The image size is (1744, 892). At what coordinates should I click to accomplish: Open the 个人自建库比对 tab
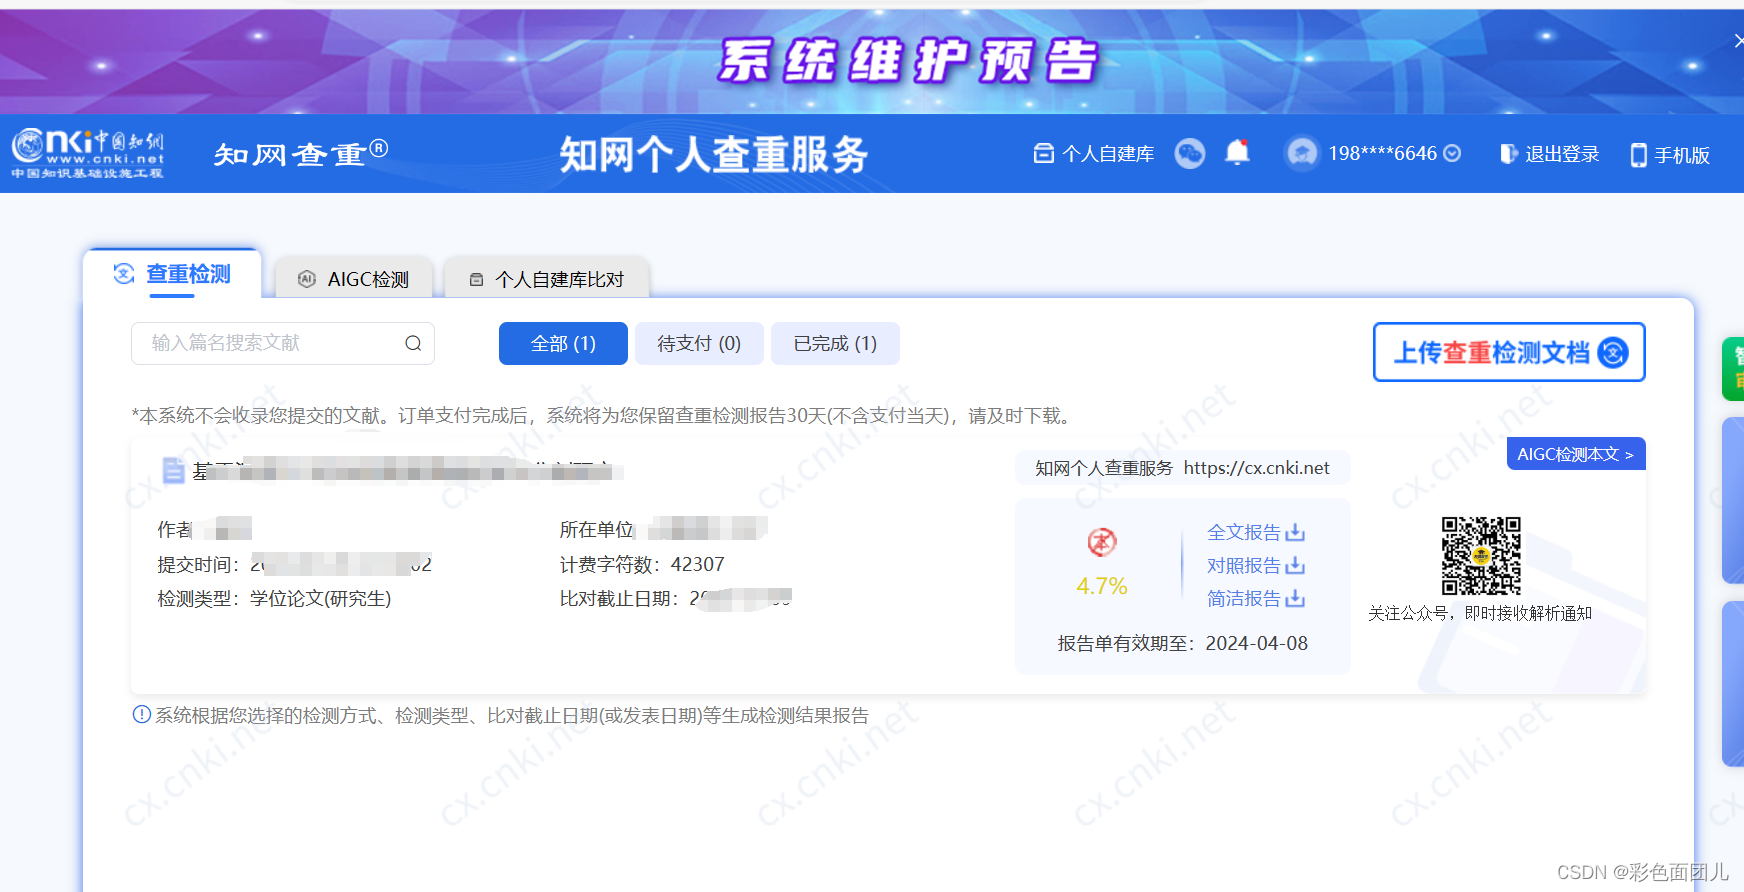pos(546,279)
